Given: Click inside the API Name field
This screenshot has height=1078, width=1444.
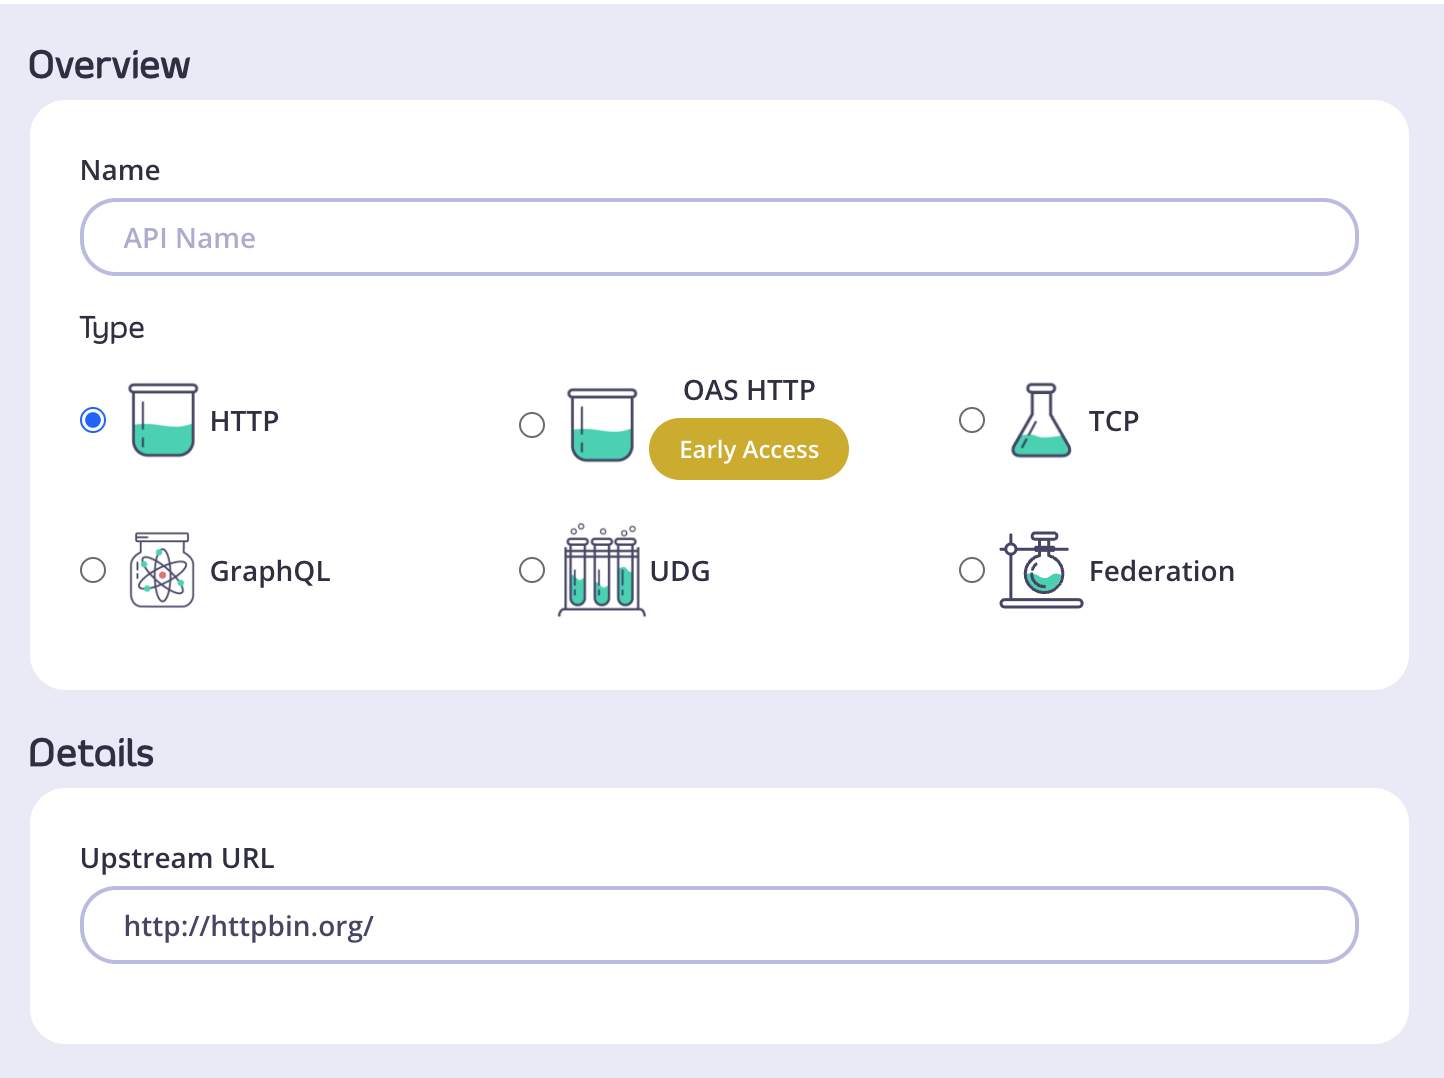Looking at the screenshot, I should click(718, 236).
